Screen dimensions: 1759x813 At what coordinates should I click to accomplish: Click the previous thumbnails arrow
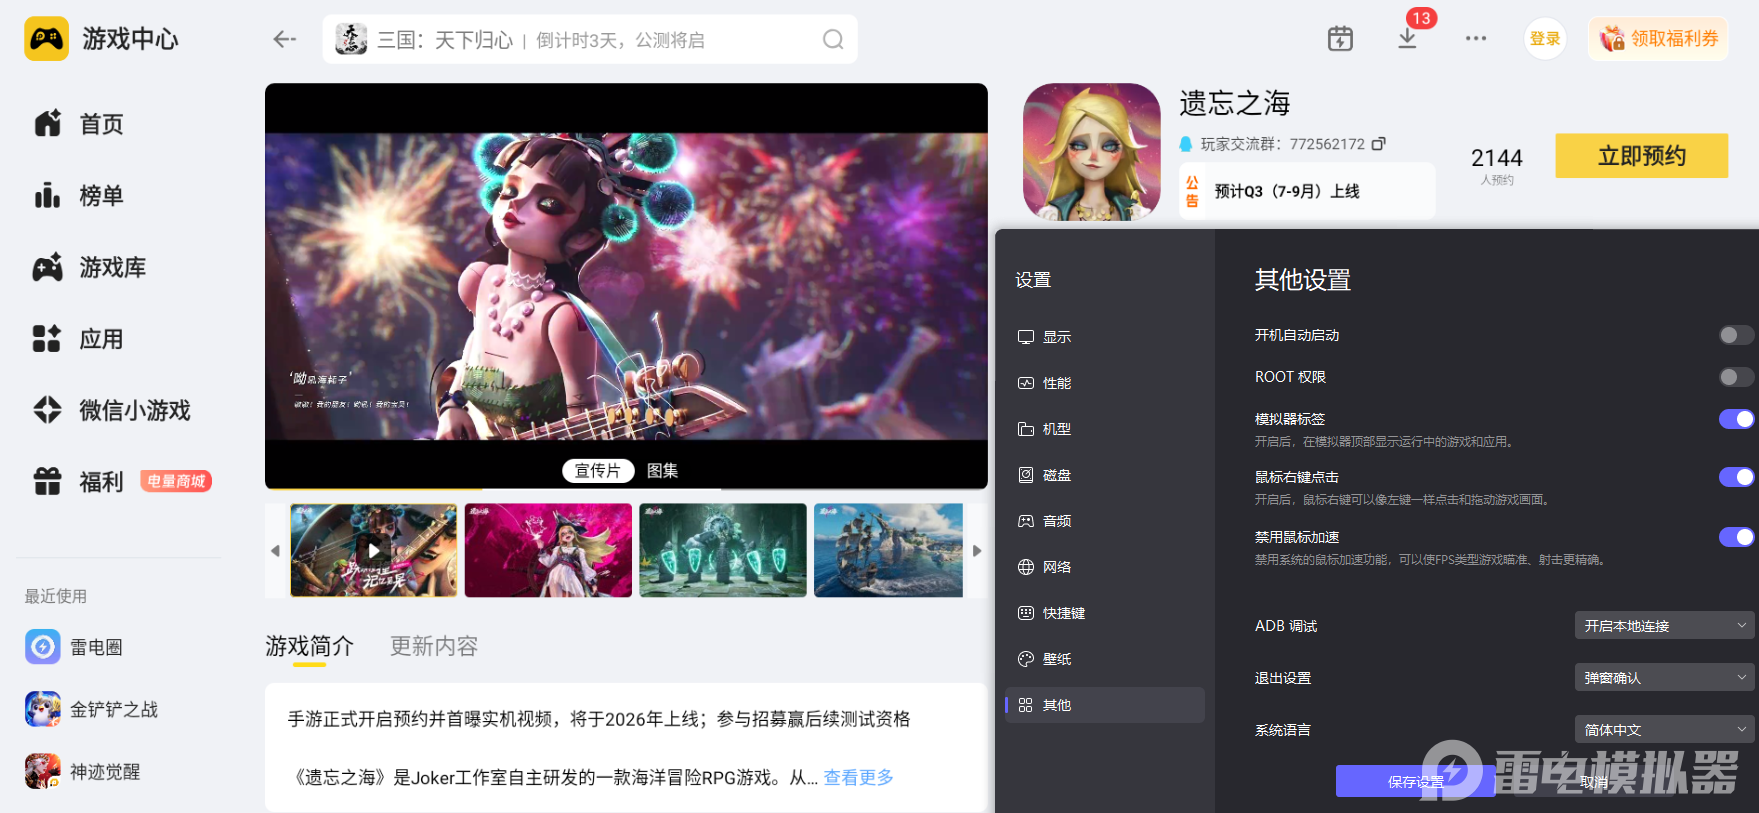click(275, 551)
